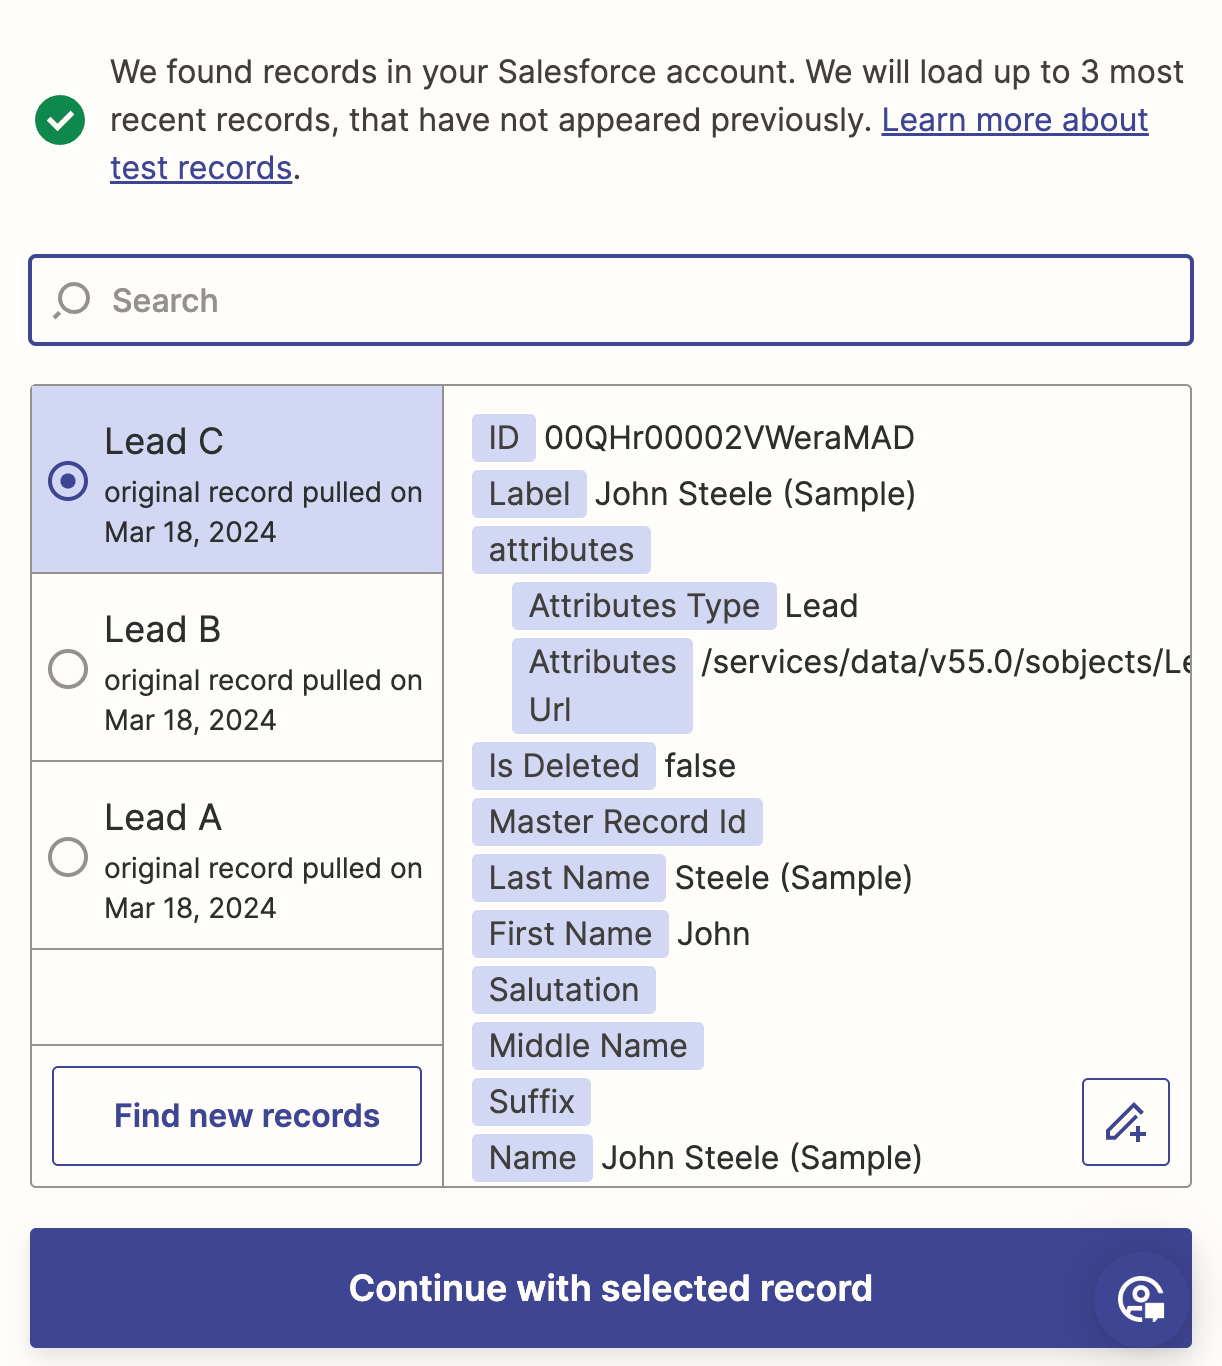Click the Attributes Url tag
This screenshot has width=1222, height=1366.
[x=602, y=686]
